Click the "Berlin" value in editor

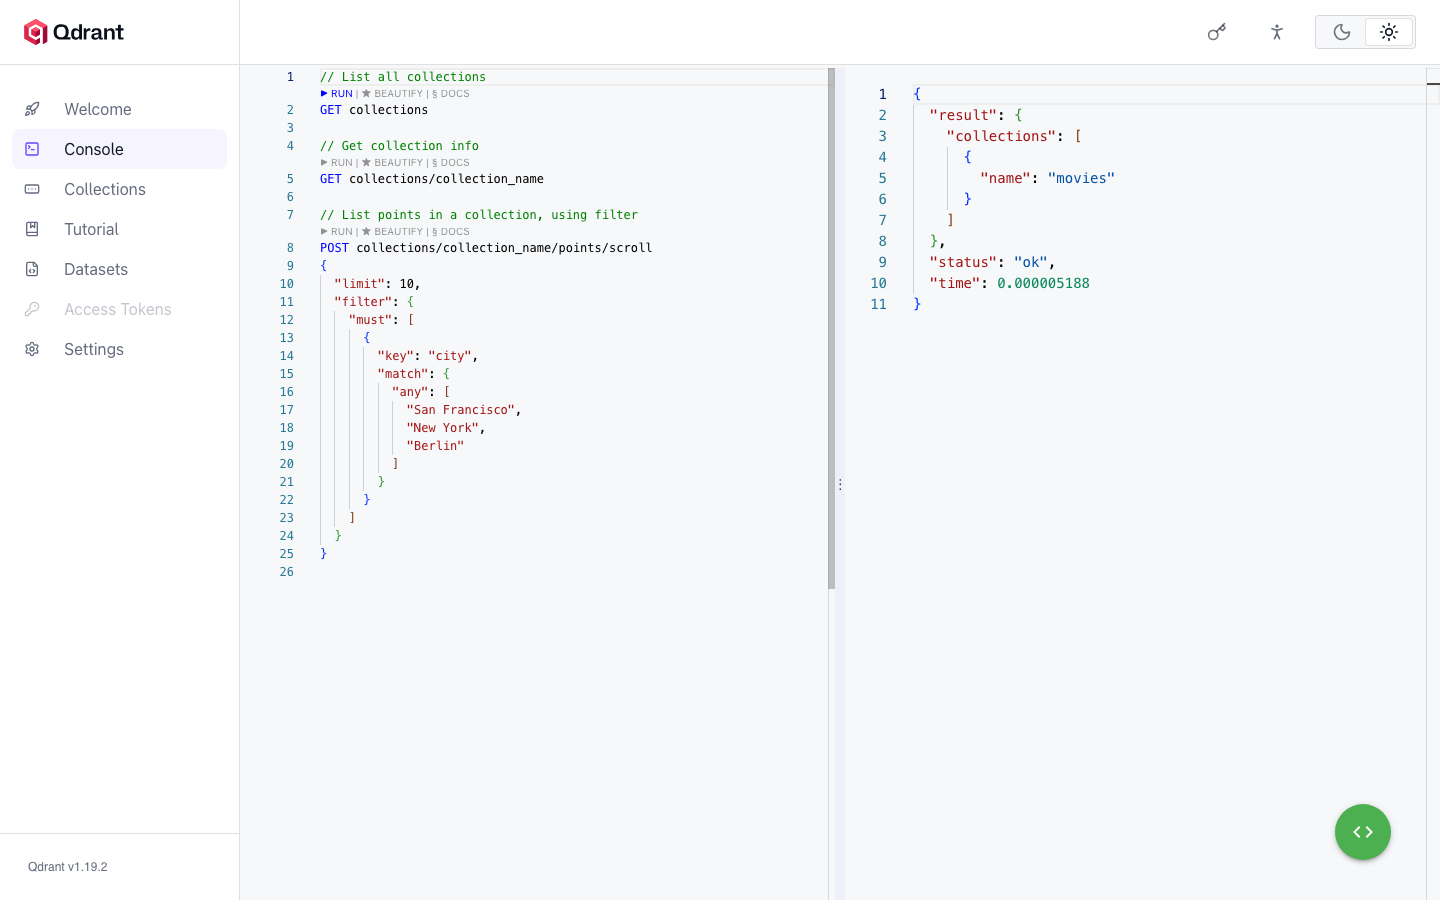tap(435, 446)
